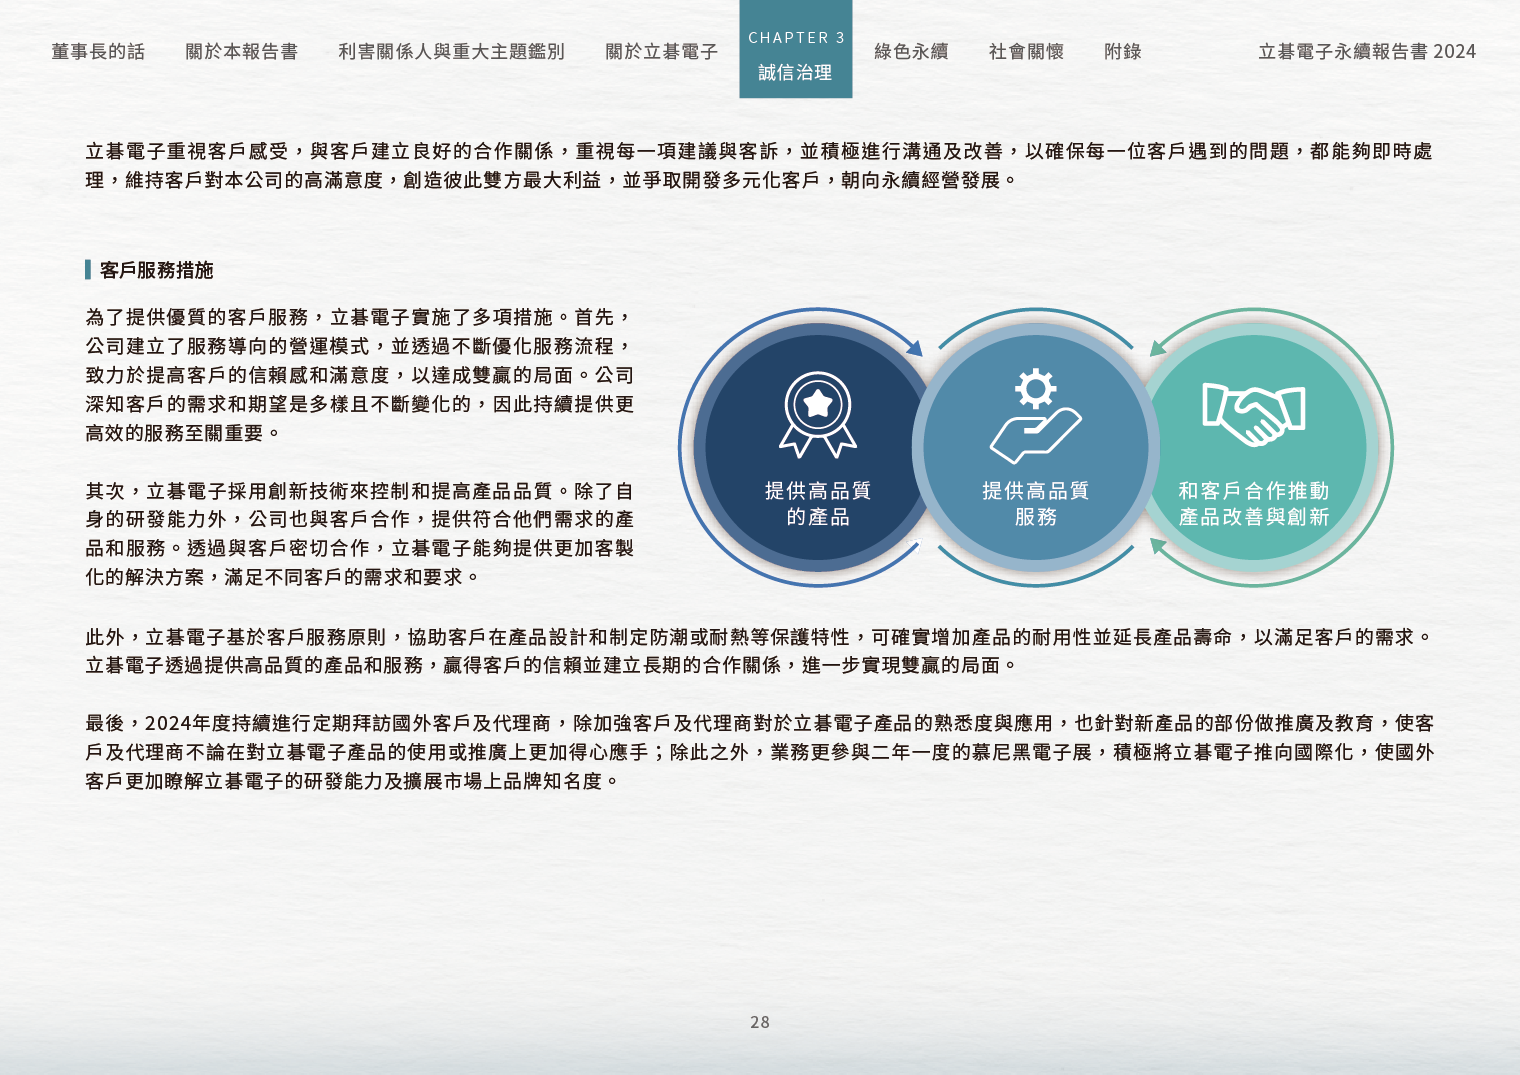Select the CHAPTER 3 誠信治理 tab

pyautogui.click(x=796, y=49)
